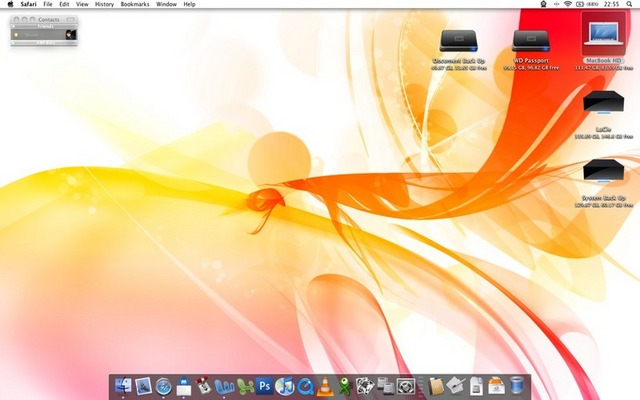Toggle the Contacts window toolbar pill button
This screenshot has height=400, width=640.
click(71, 20)
